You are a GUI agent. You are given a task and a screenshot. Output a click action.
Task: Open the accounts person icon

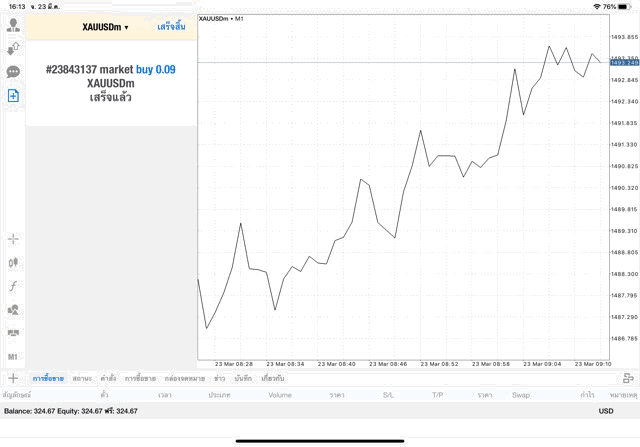pos(14,24)
